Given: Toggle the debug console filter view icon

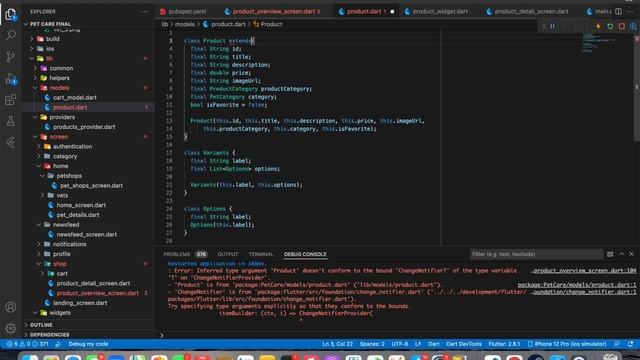Looking at the screenshot, I should (x=610, y=254).
